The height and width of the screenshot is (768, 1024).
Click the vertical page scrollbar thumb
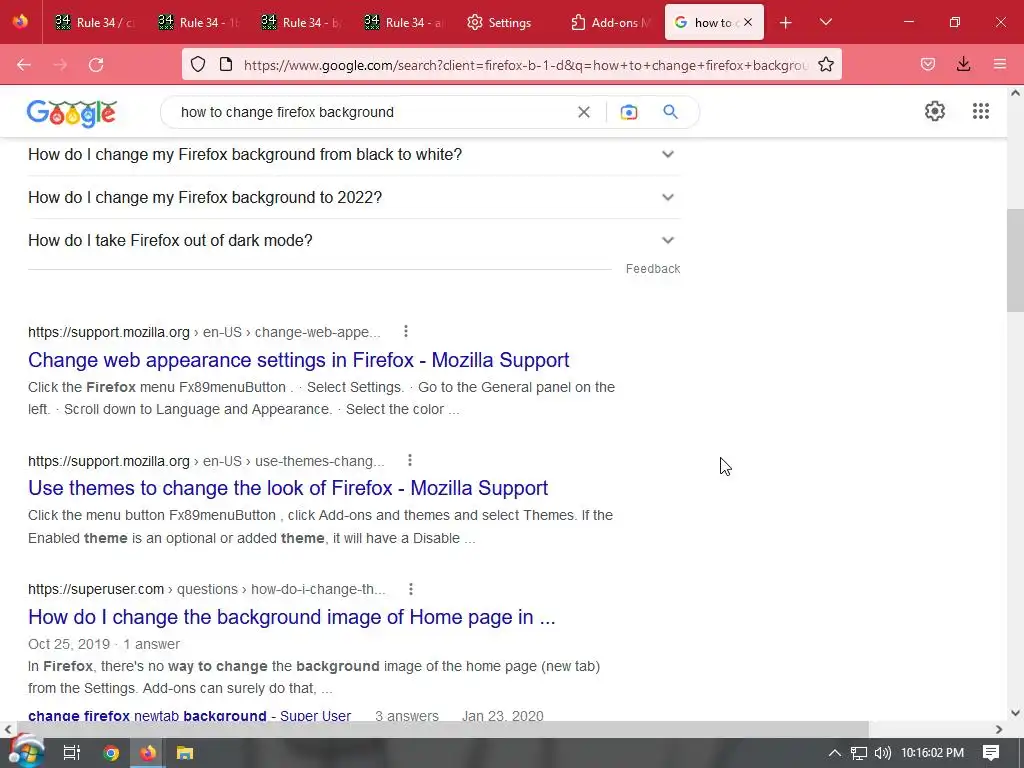click(x=1015, y=261)
